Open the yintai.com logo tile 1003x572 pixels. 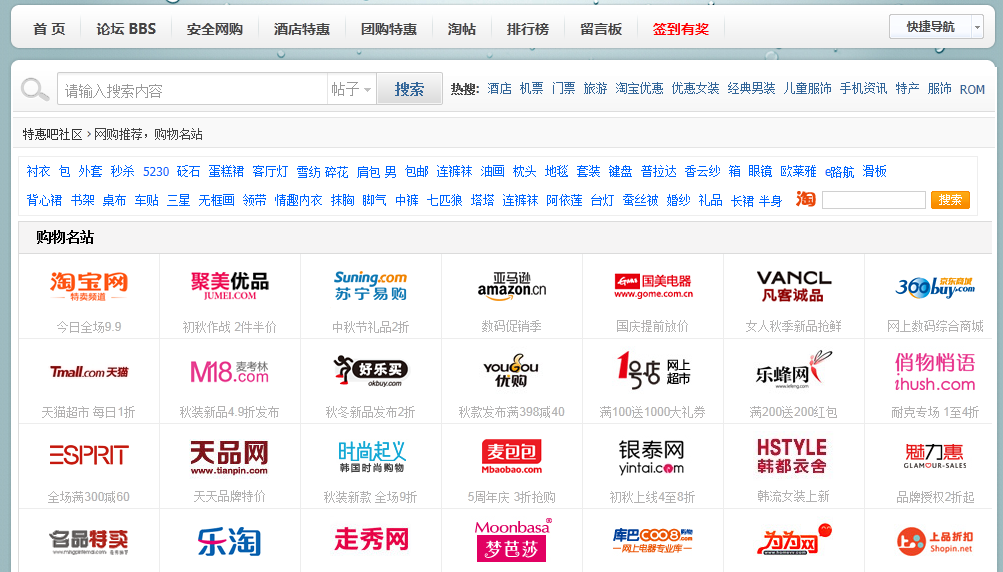[x=652, y=457]
